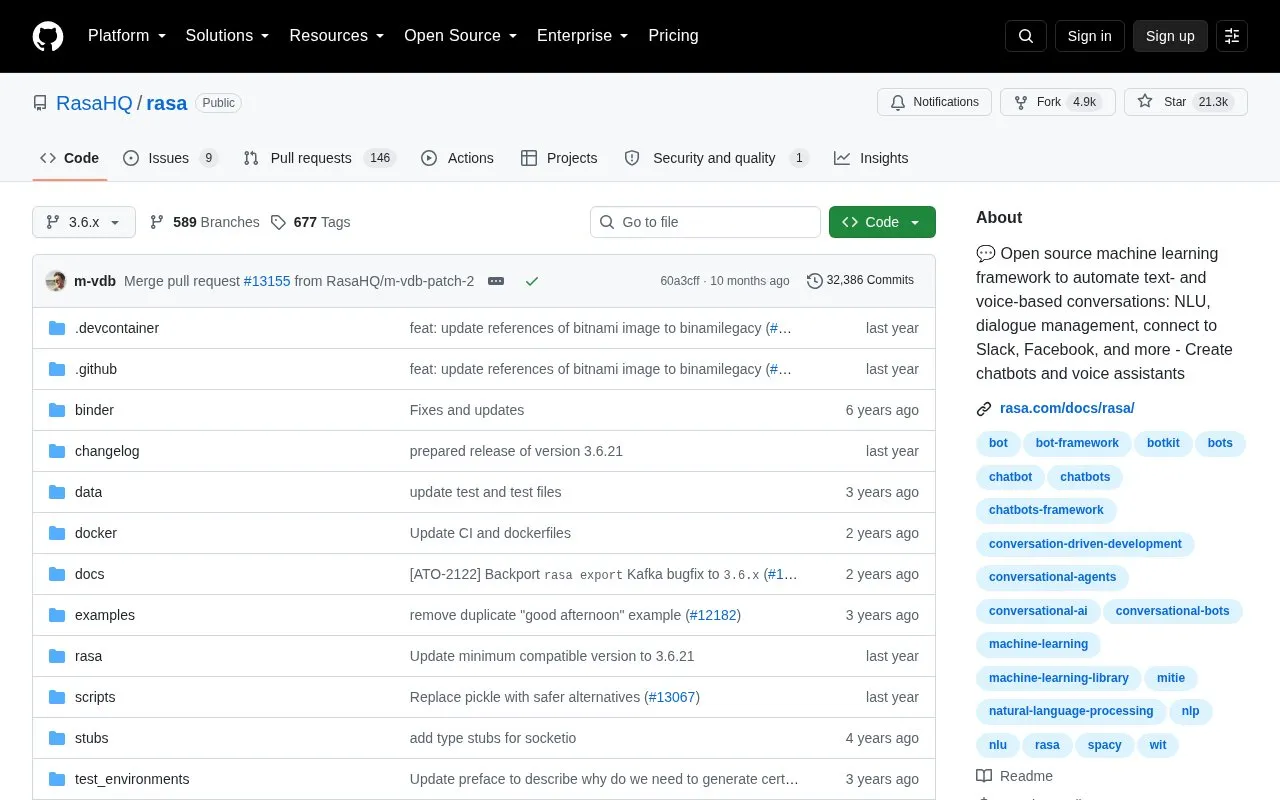The width and height of the screenshot is (1280, 800).
Task: Switch to the Issues tab
Action: coord(170,158)
